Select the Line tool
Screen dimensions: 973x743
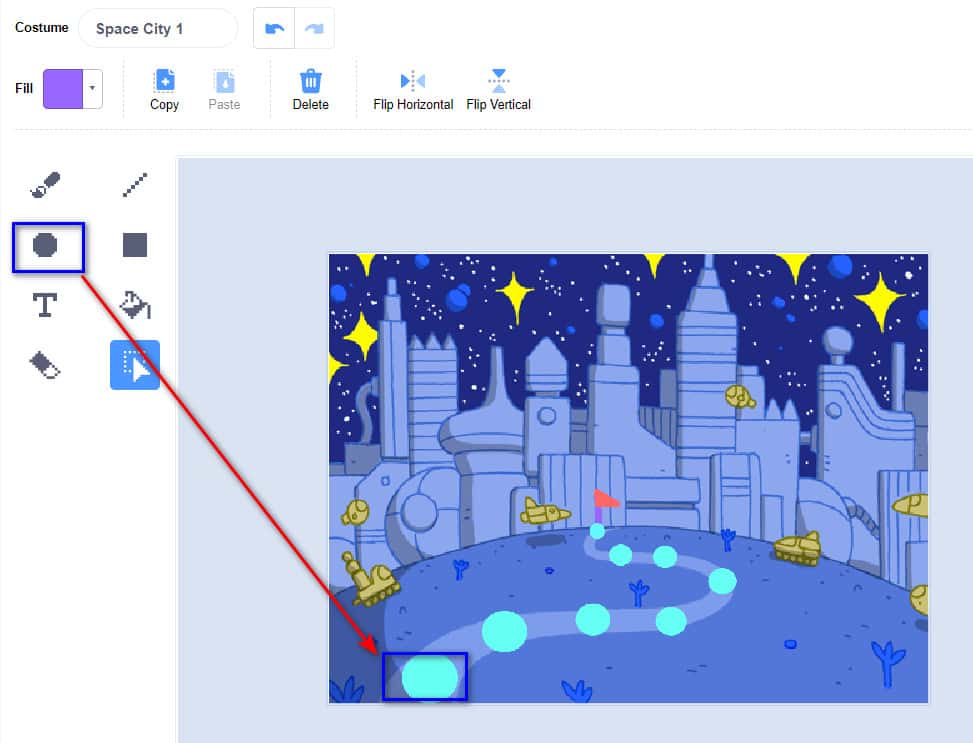[135, 185]
